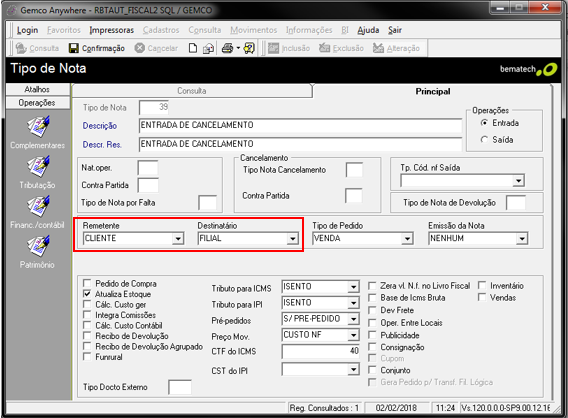Viewport: 568px width, 418px height.
Task: Check the Vendas checkbox
Action: point(482,297)
